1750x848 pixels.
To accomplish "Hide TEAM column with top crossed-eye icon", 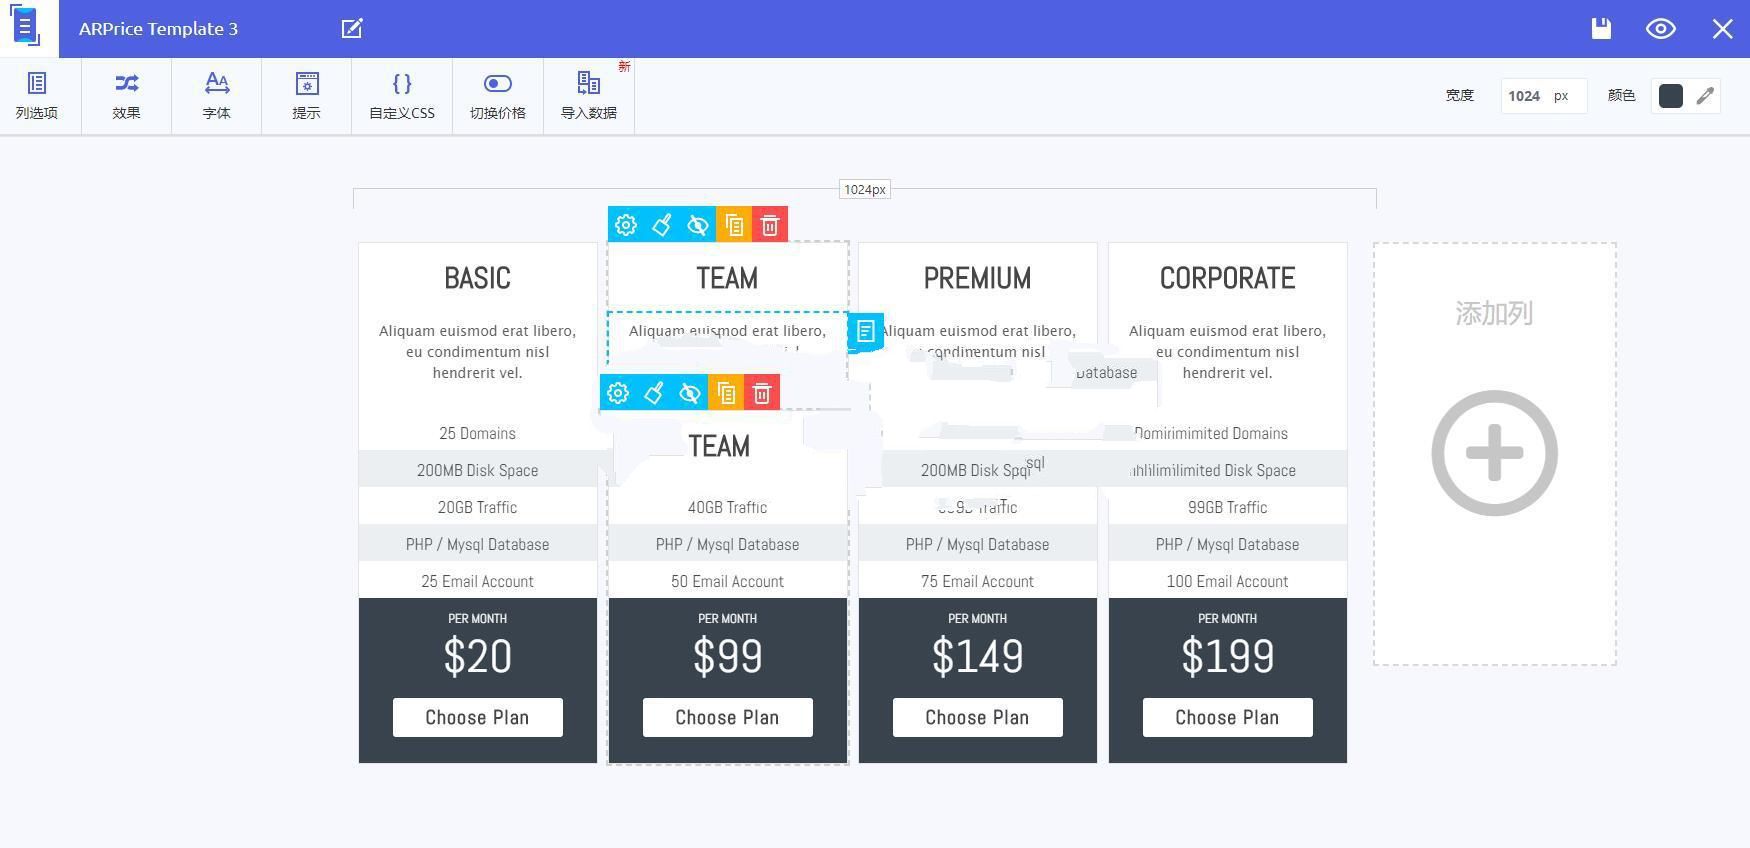I will pyautogui.click(x=698, y=225).
